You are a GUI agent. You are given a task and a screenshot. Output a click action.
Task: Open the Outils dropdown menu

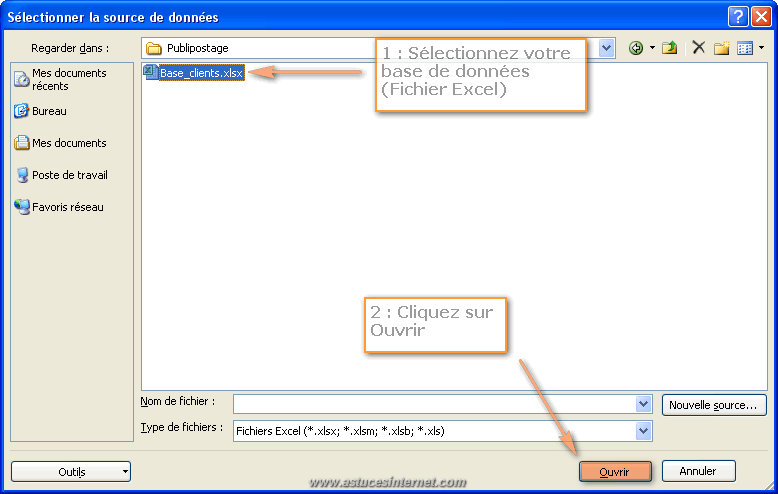tap(71, 472)
